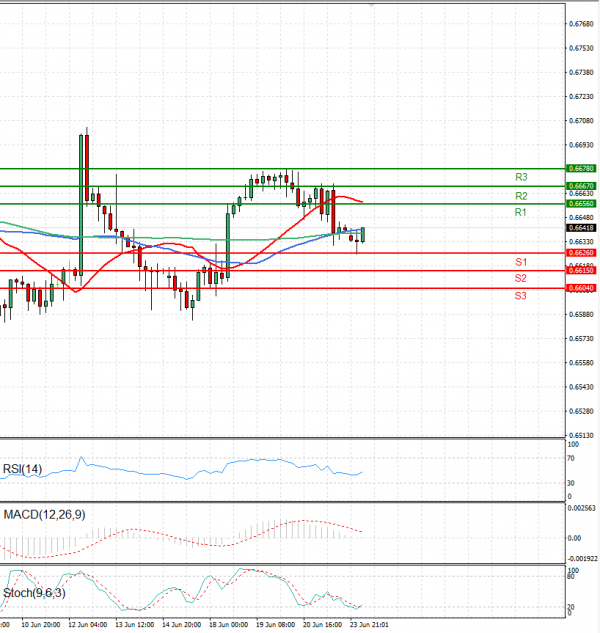Click the RSI(14) indicator label
600x633 pixels.
22,469
